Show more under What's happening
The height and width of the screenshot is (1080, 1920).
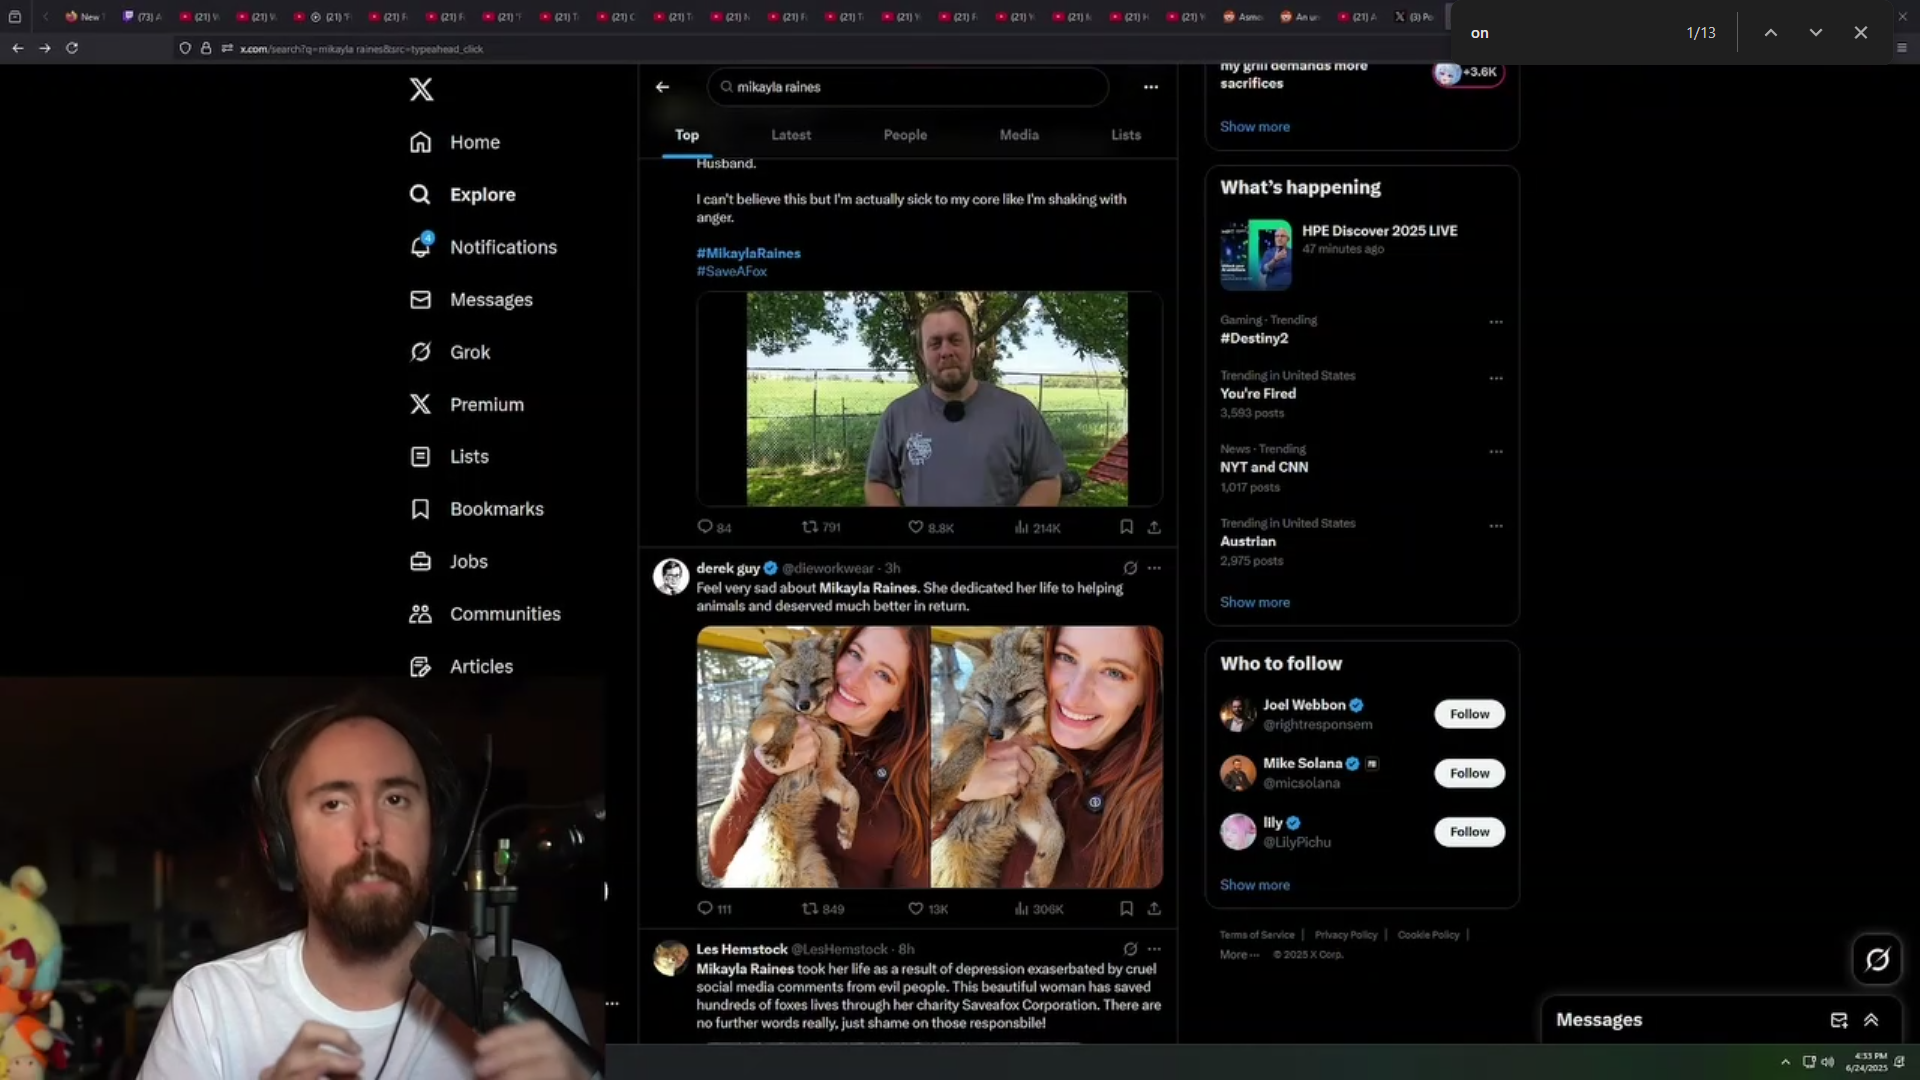1254,602
